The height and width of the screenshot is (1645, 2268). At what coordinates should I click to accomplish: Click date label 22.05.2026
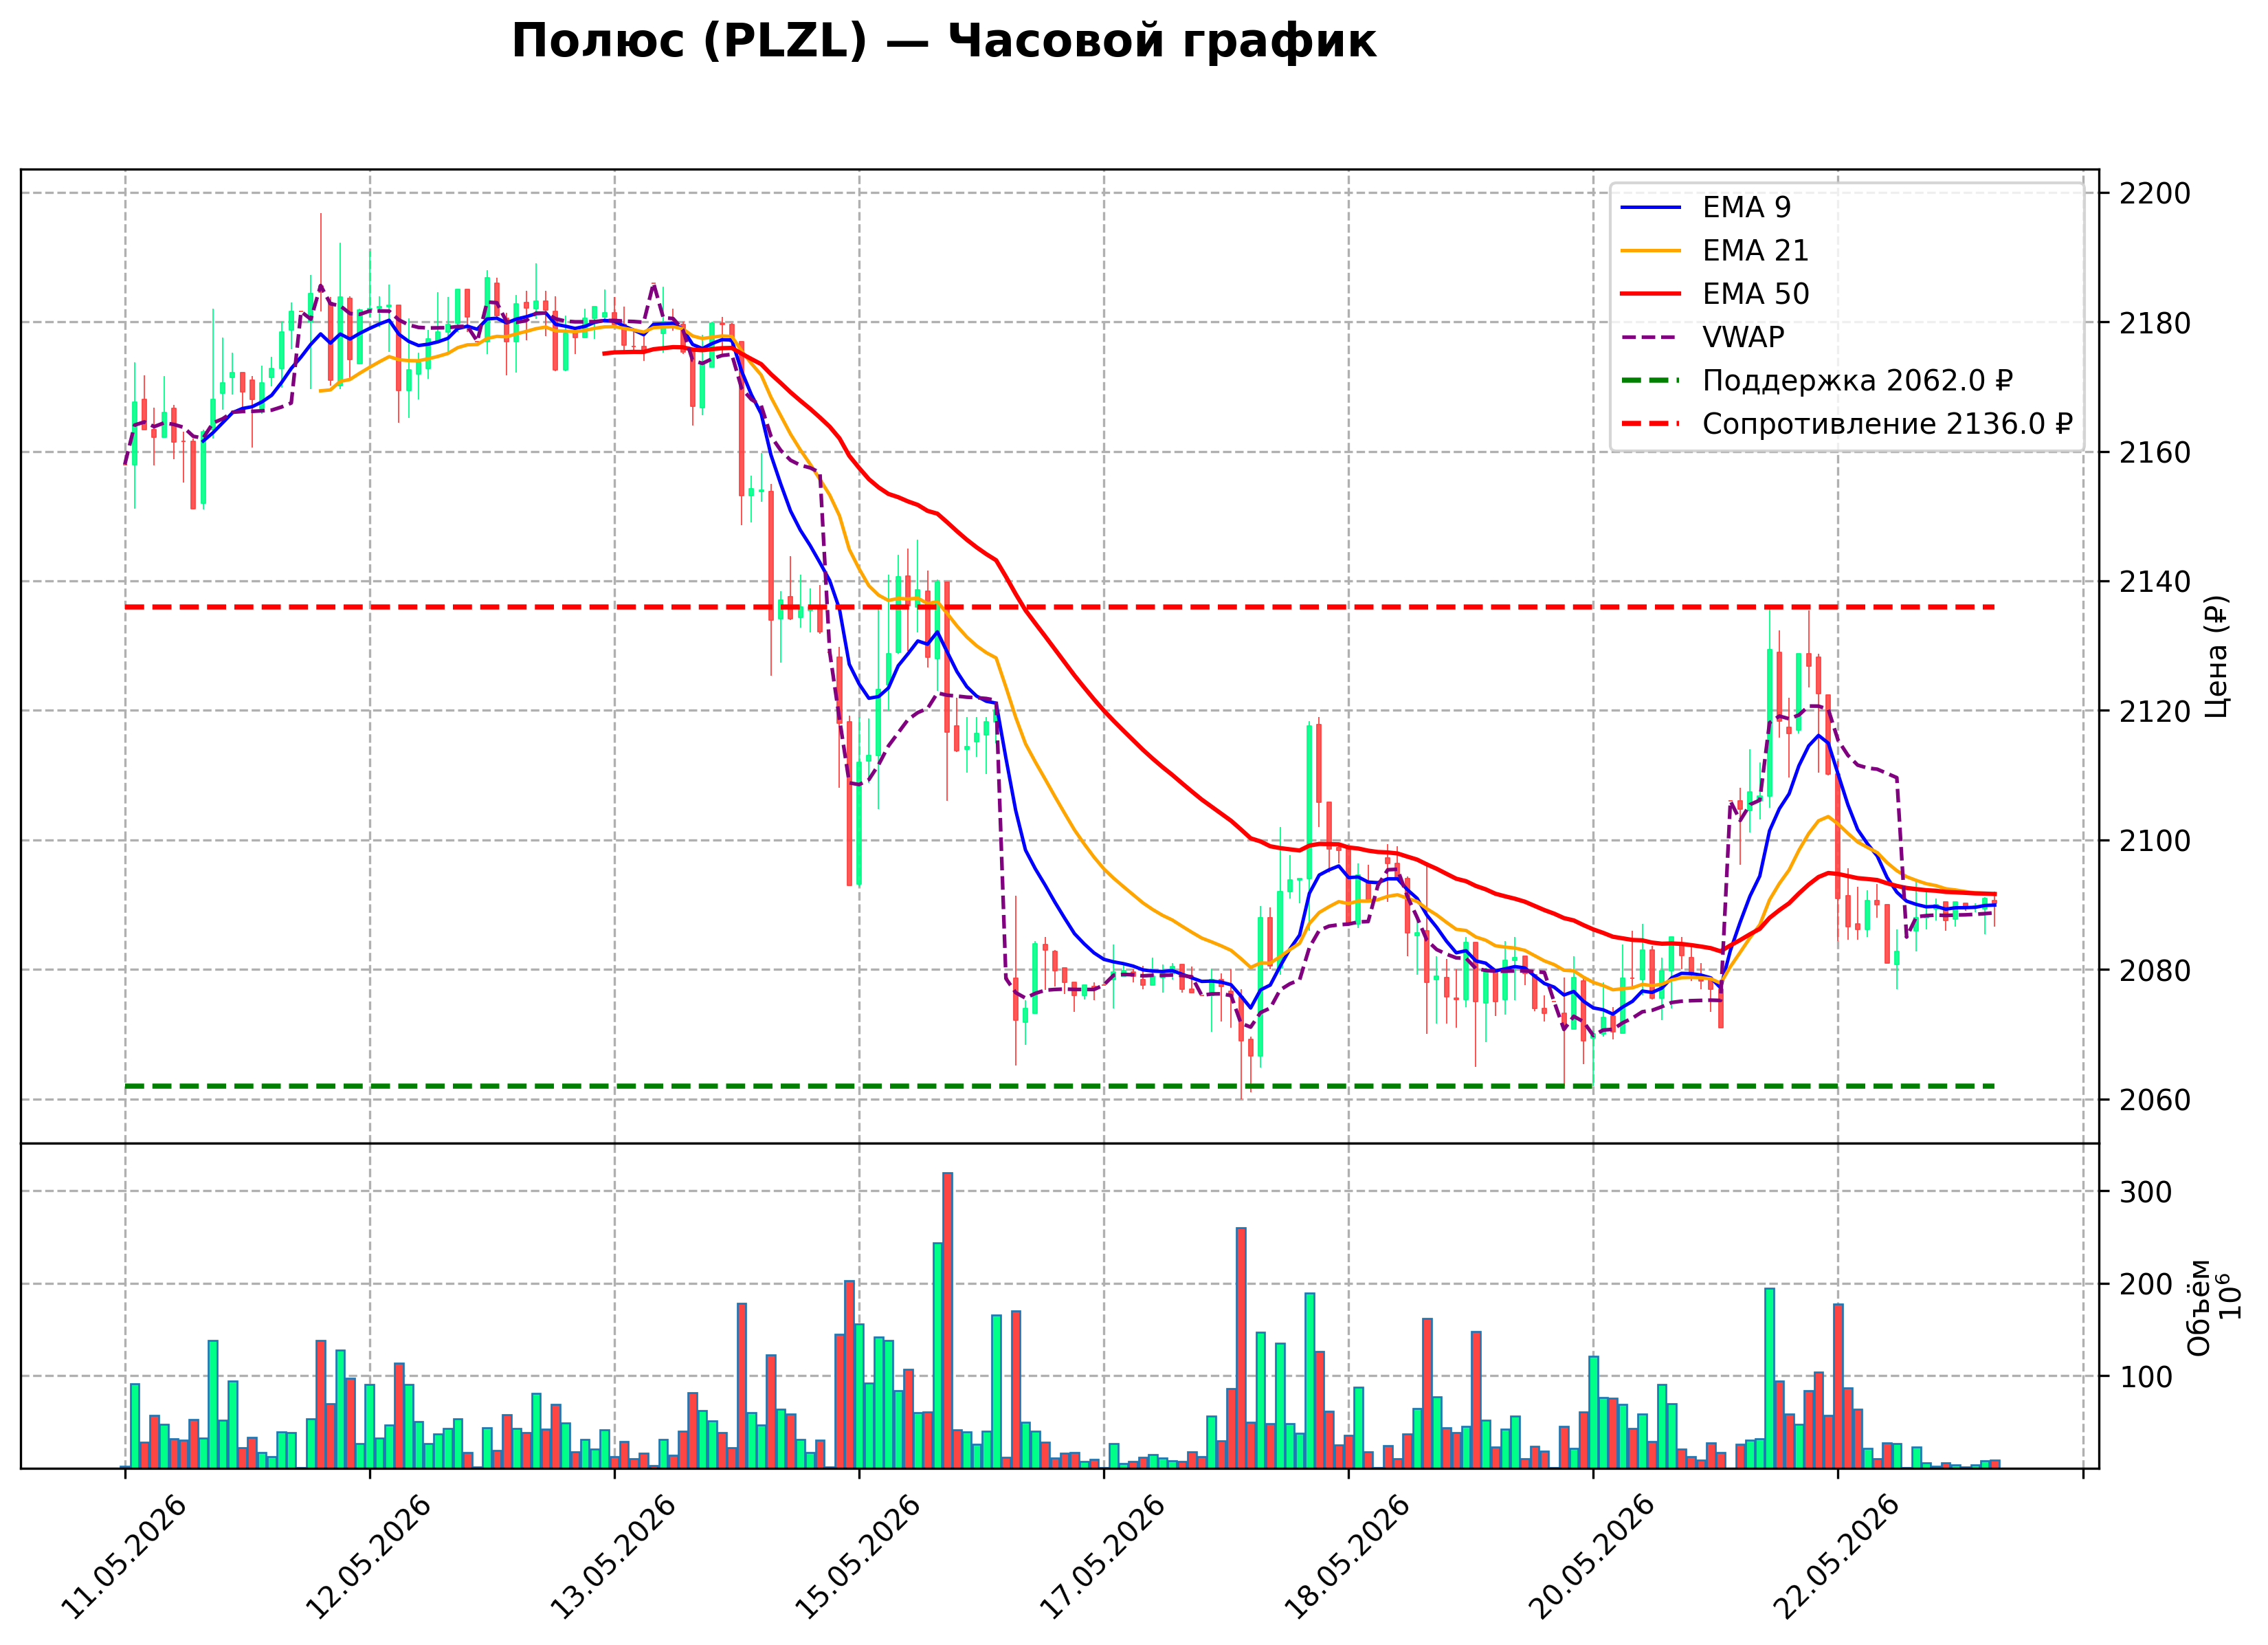coord(1835,1557)
